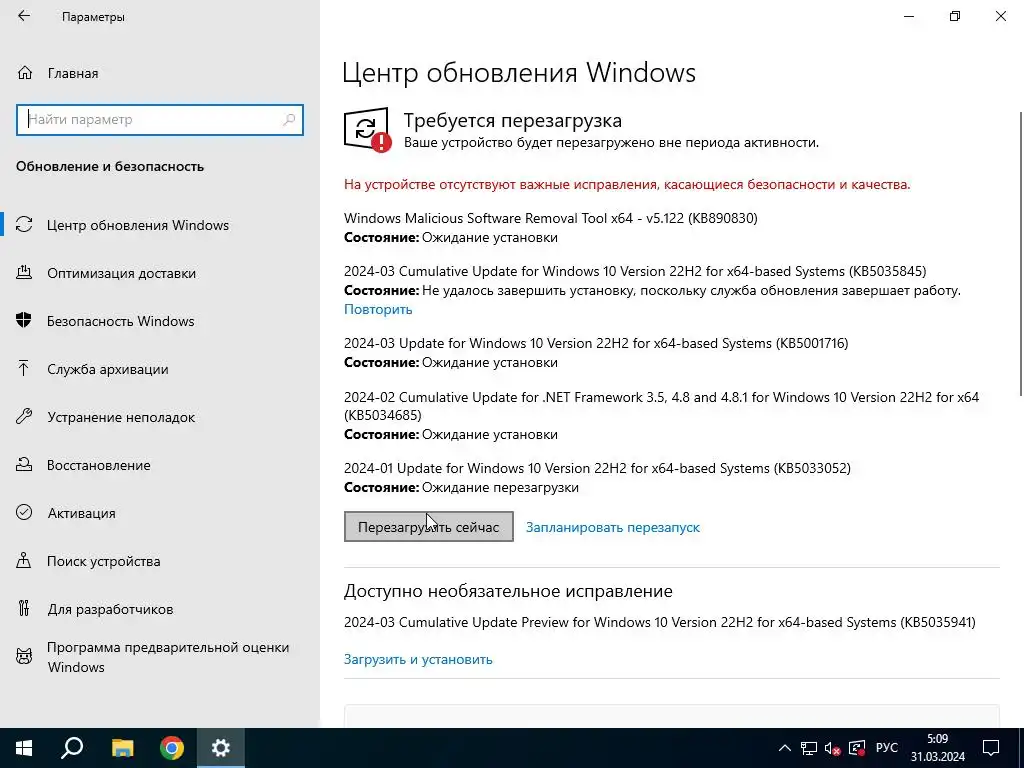This screenshot has height=768, width=1024.
Task: Click the Устранение неполадок wrench icon
Action: 24,417
